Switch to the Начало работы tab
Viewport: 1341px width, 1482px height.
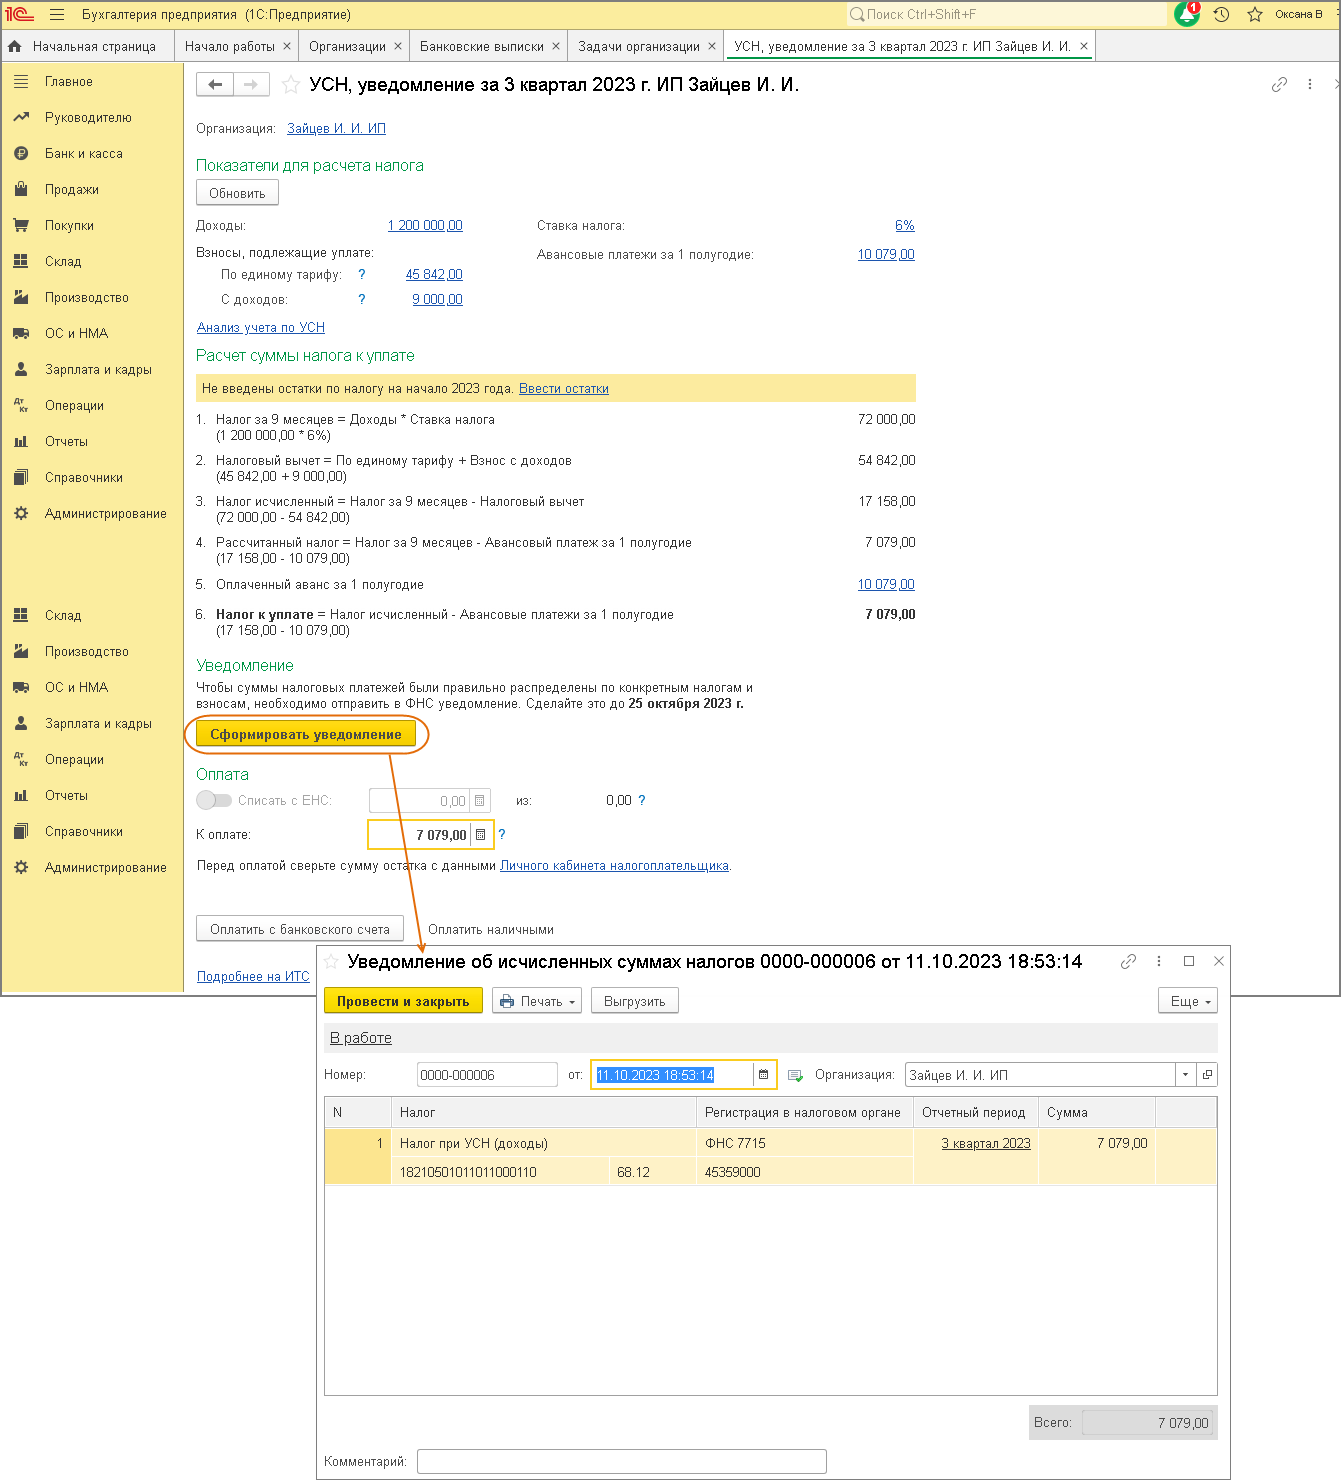[x=230, y=46]
